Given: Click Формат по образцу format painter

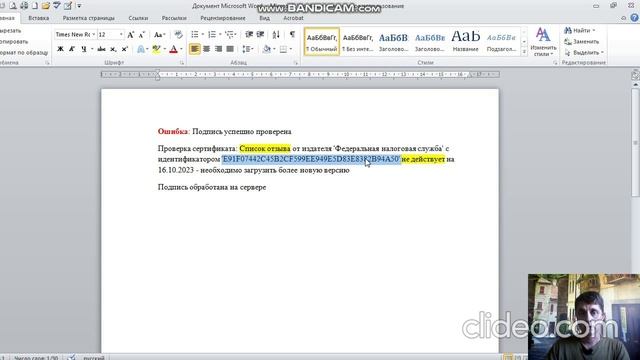Looking at the screenshot, I should click(24, 53).
